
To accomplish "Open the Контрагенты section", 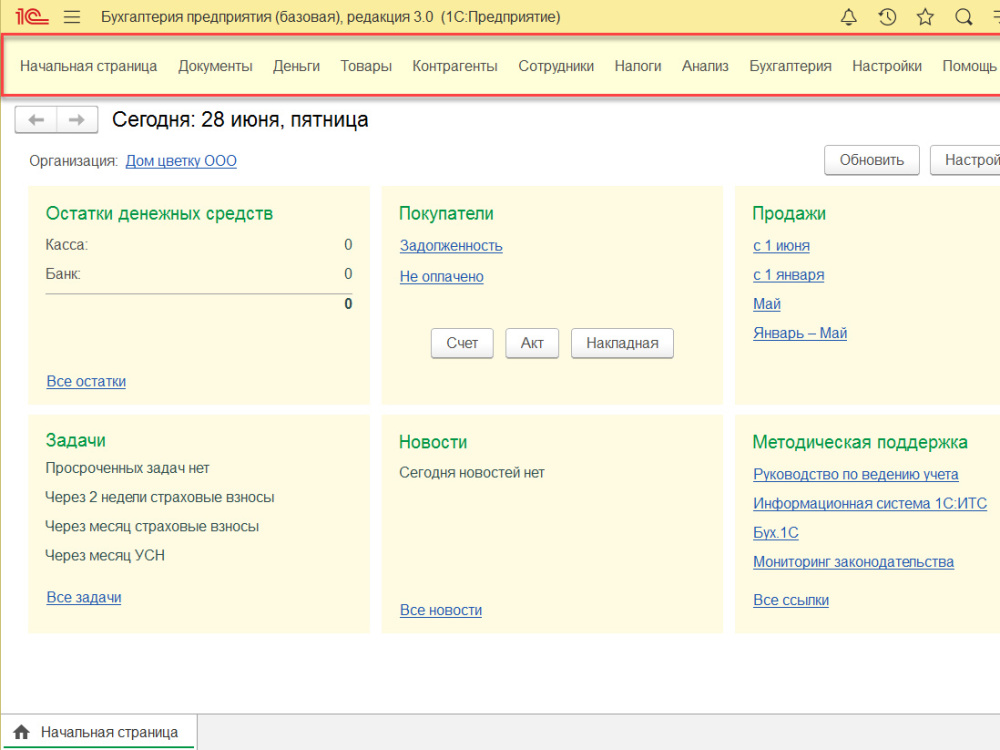I will click(455, 66).
